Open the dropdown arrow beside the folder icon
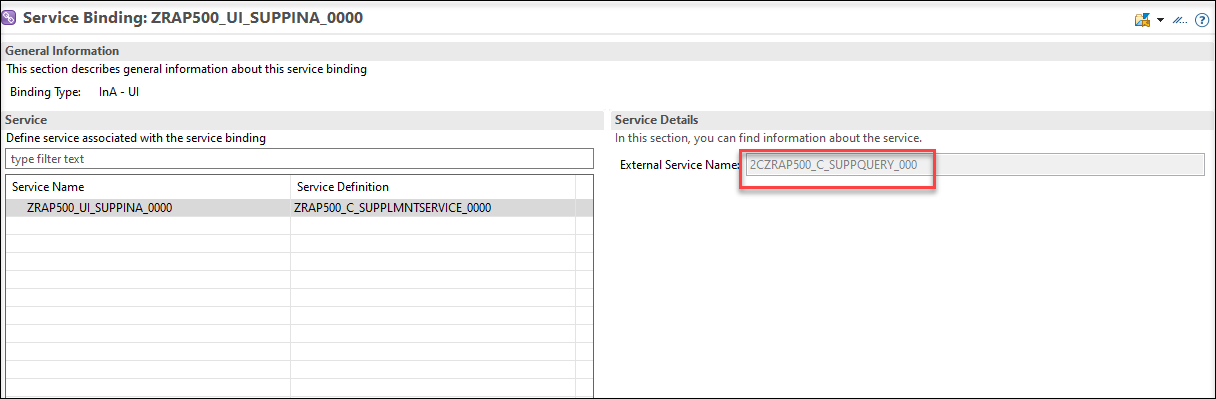The height and width of the screenshot is (399, 1216). point(1160,20)
